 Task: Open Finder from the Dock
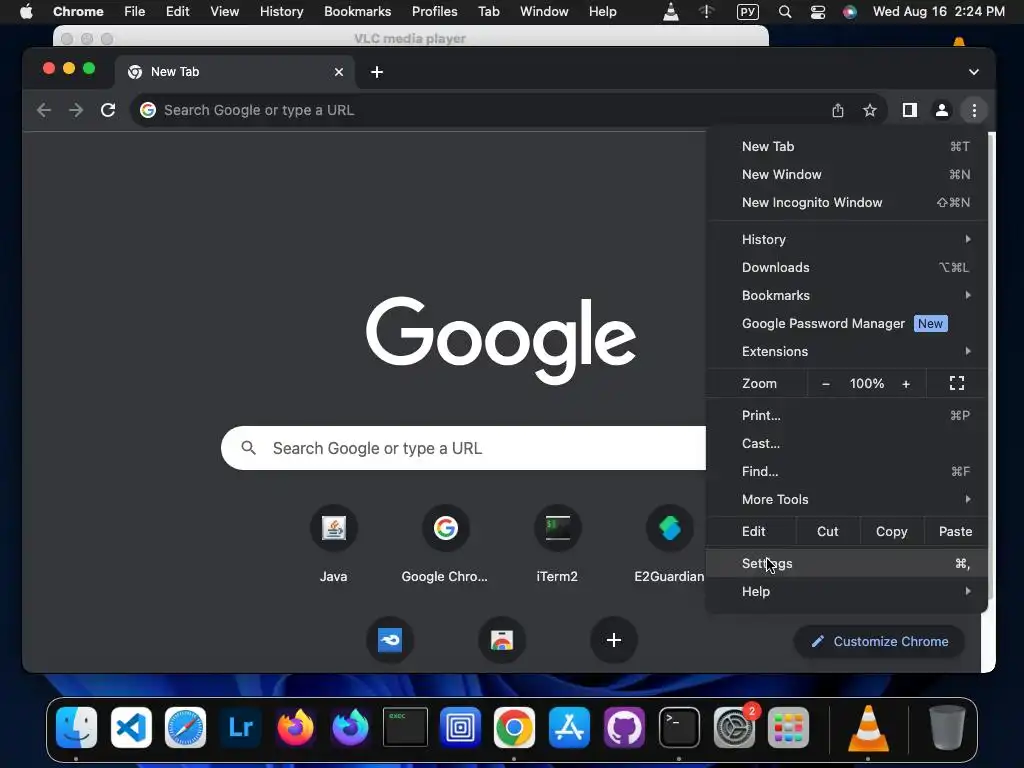pos(76,727)
